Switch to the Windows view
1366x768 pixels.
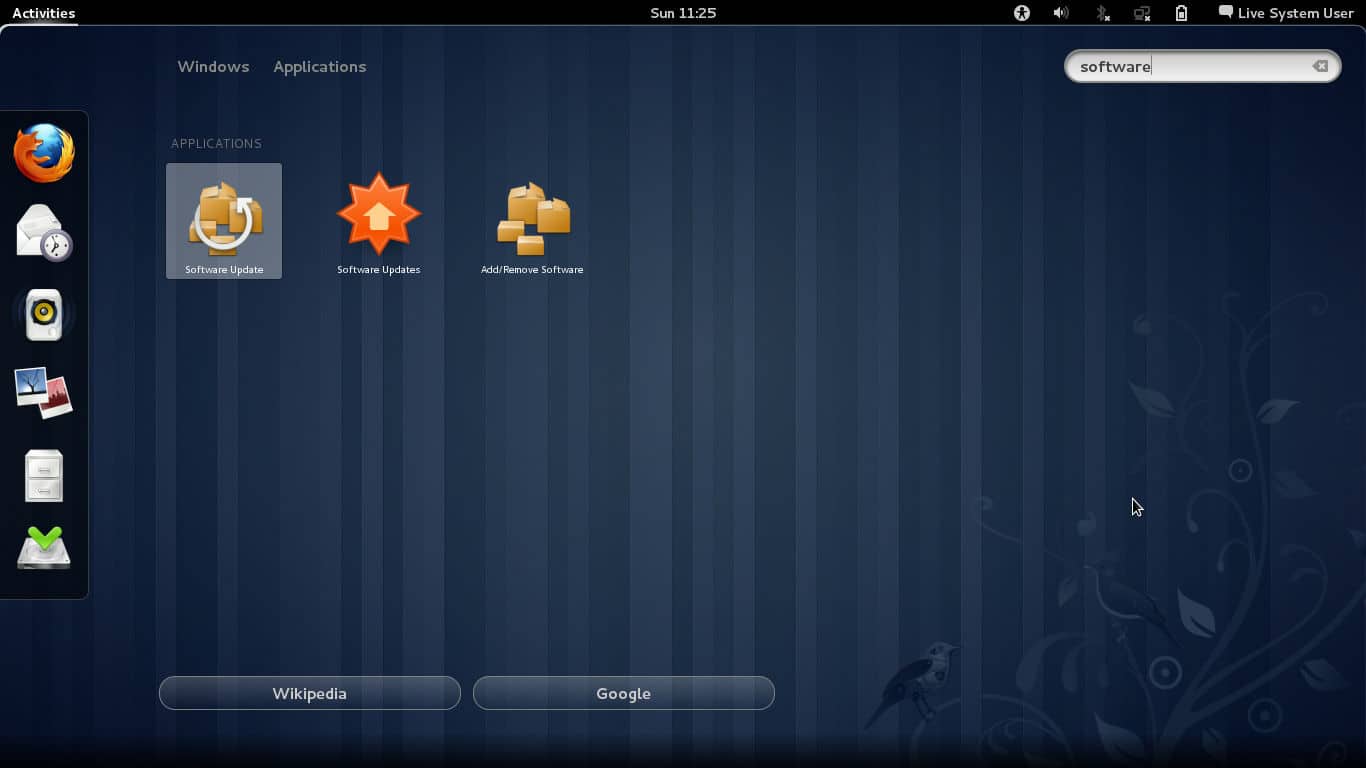tap(213, 67)
